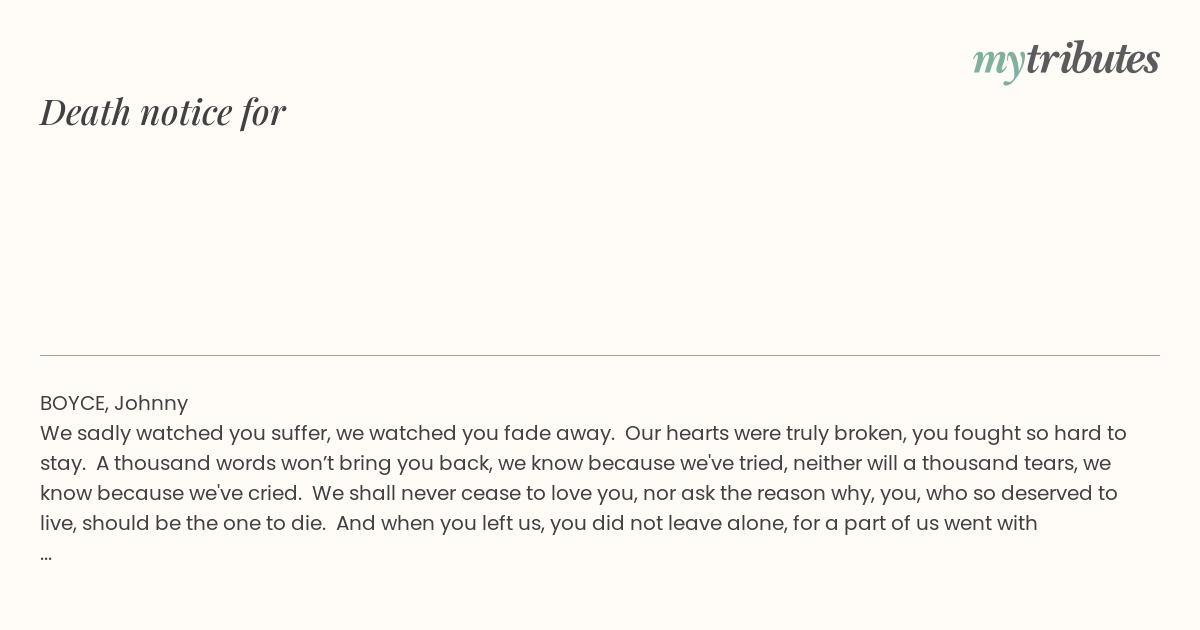
Task: Click the horizontal divider line
Action: [600, 355]
